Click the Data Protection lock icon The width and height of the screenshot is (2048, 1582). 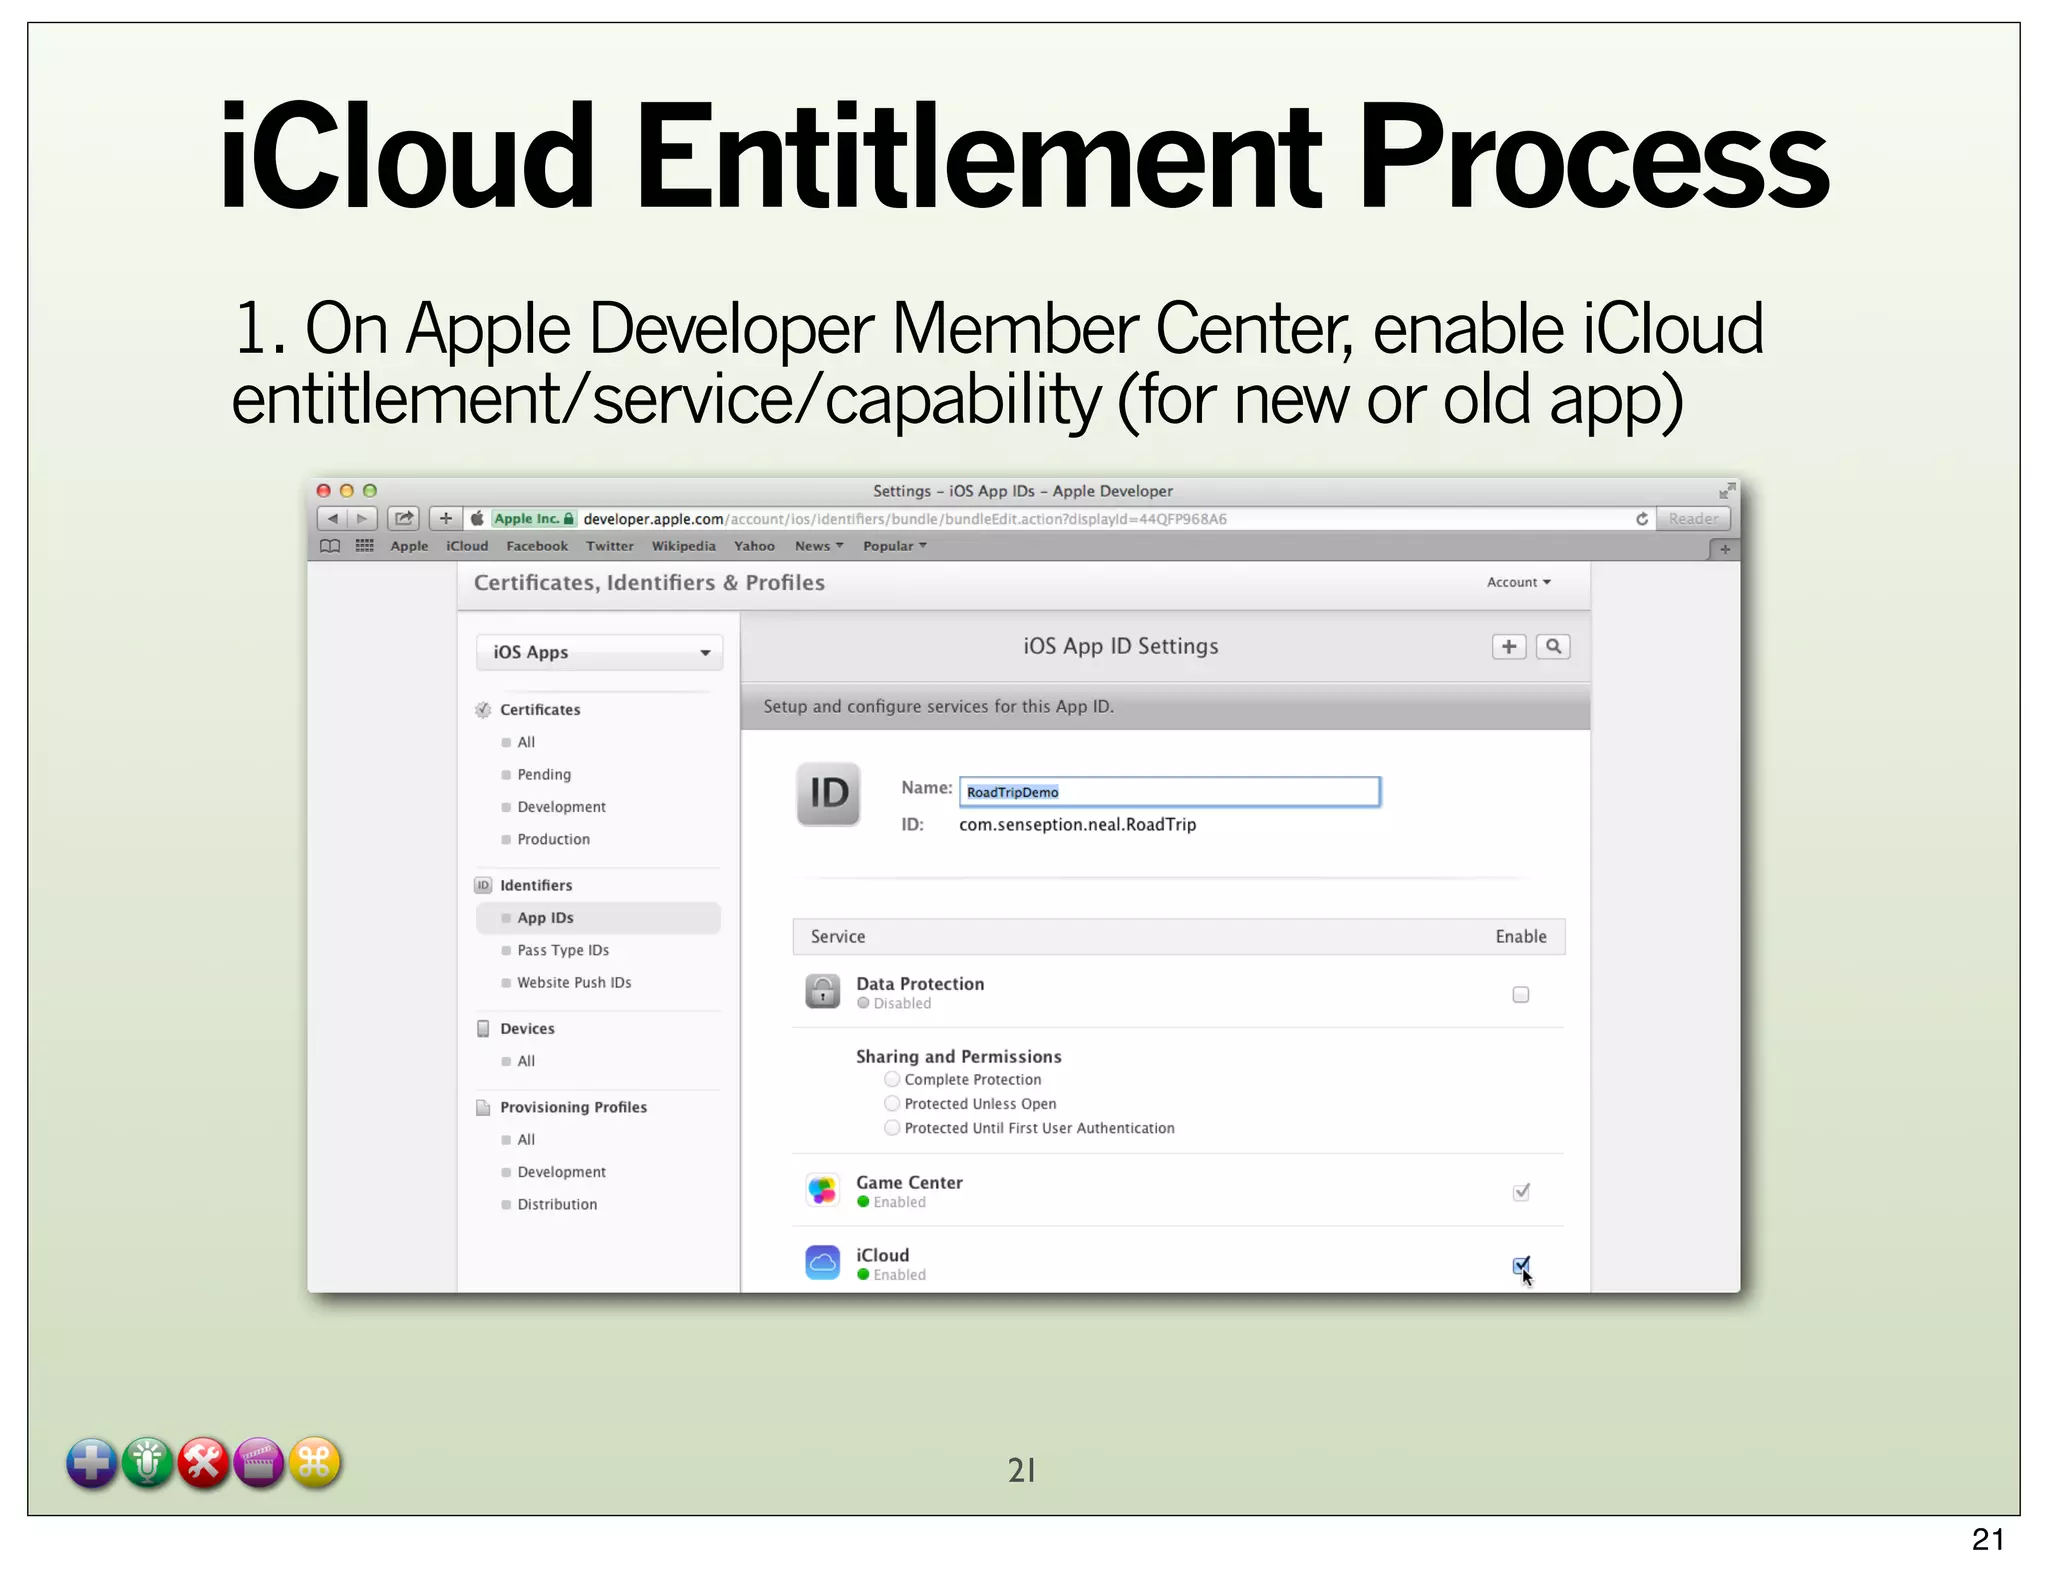click(822, 991)
